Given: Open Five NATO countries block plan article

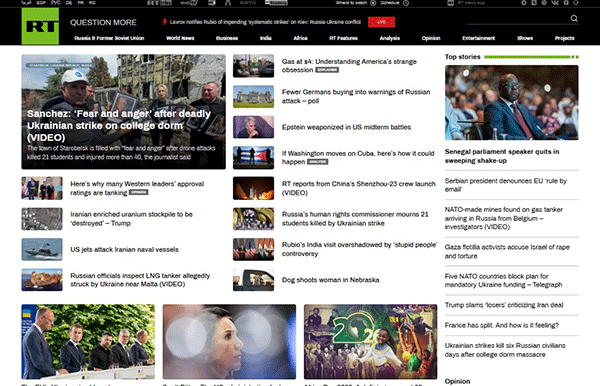Looking at the screenshot, I should [503, 280].
